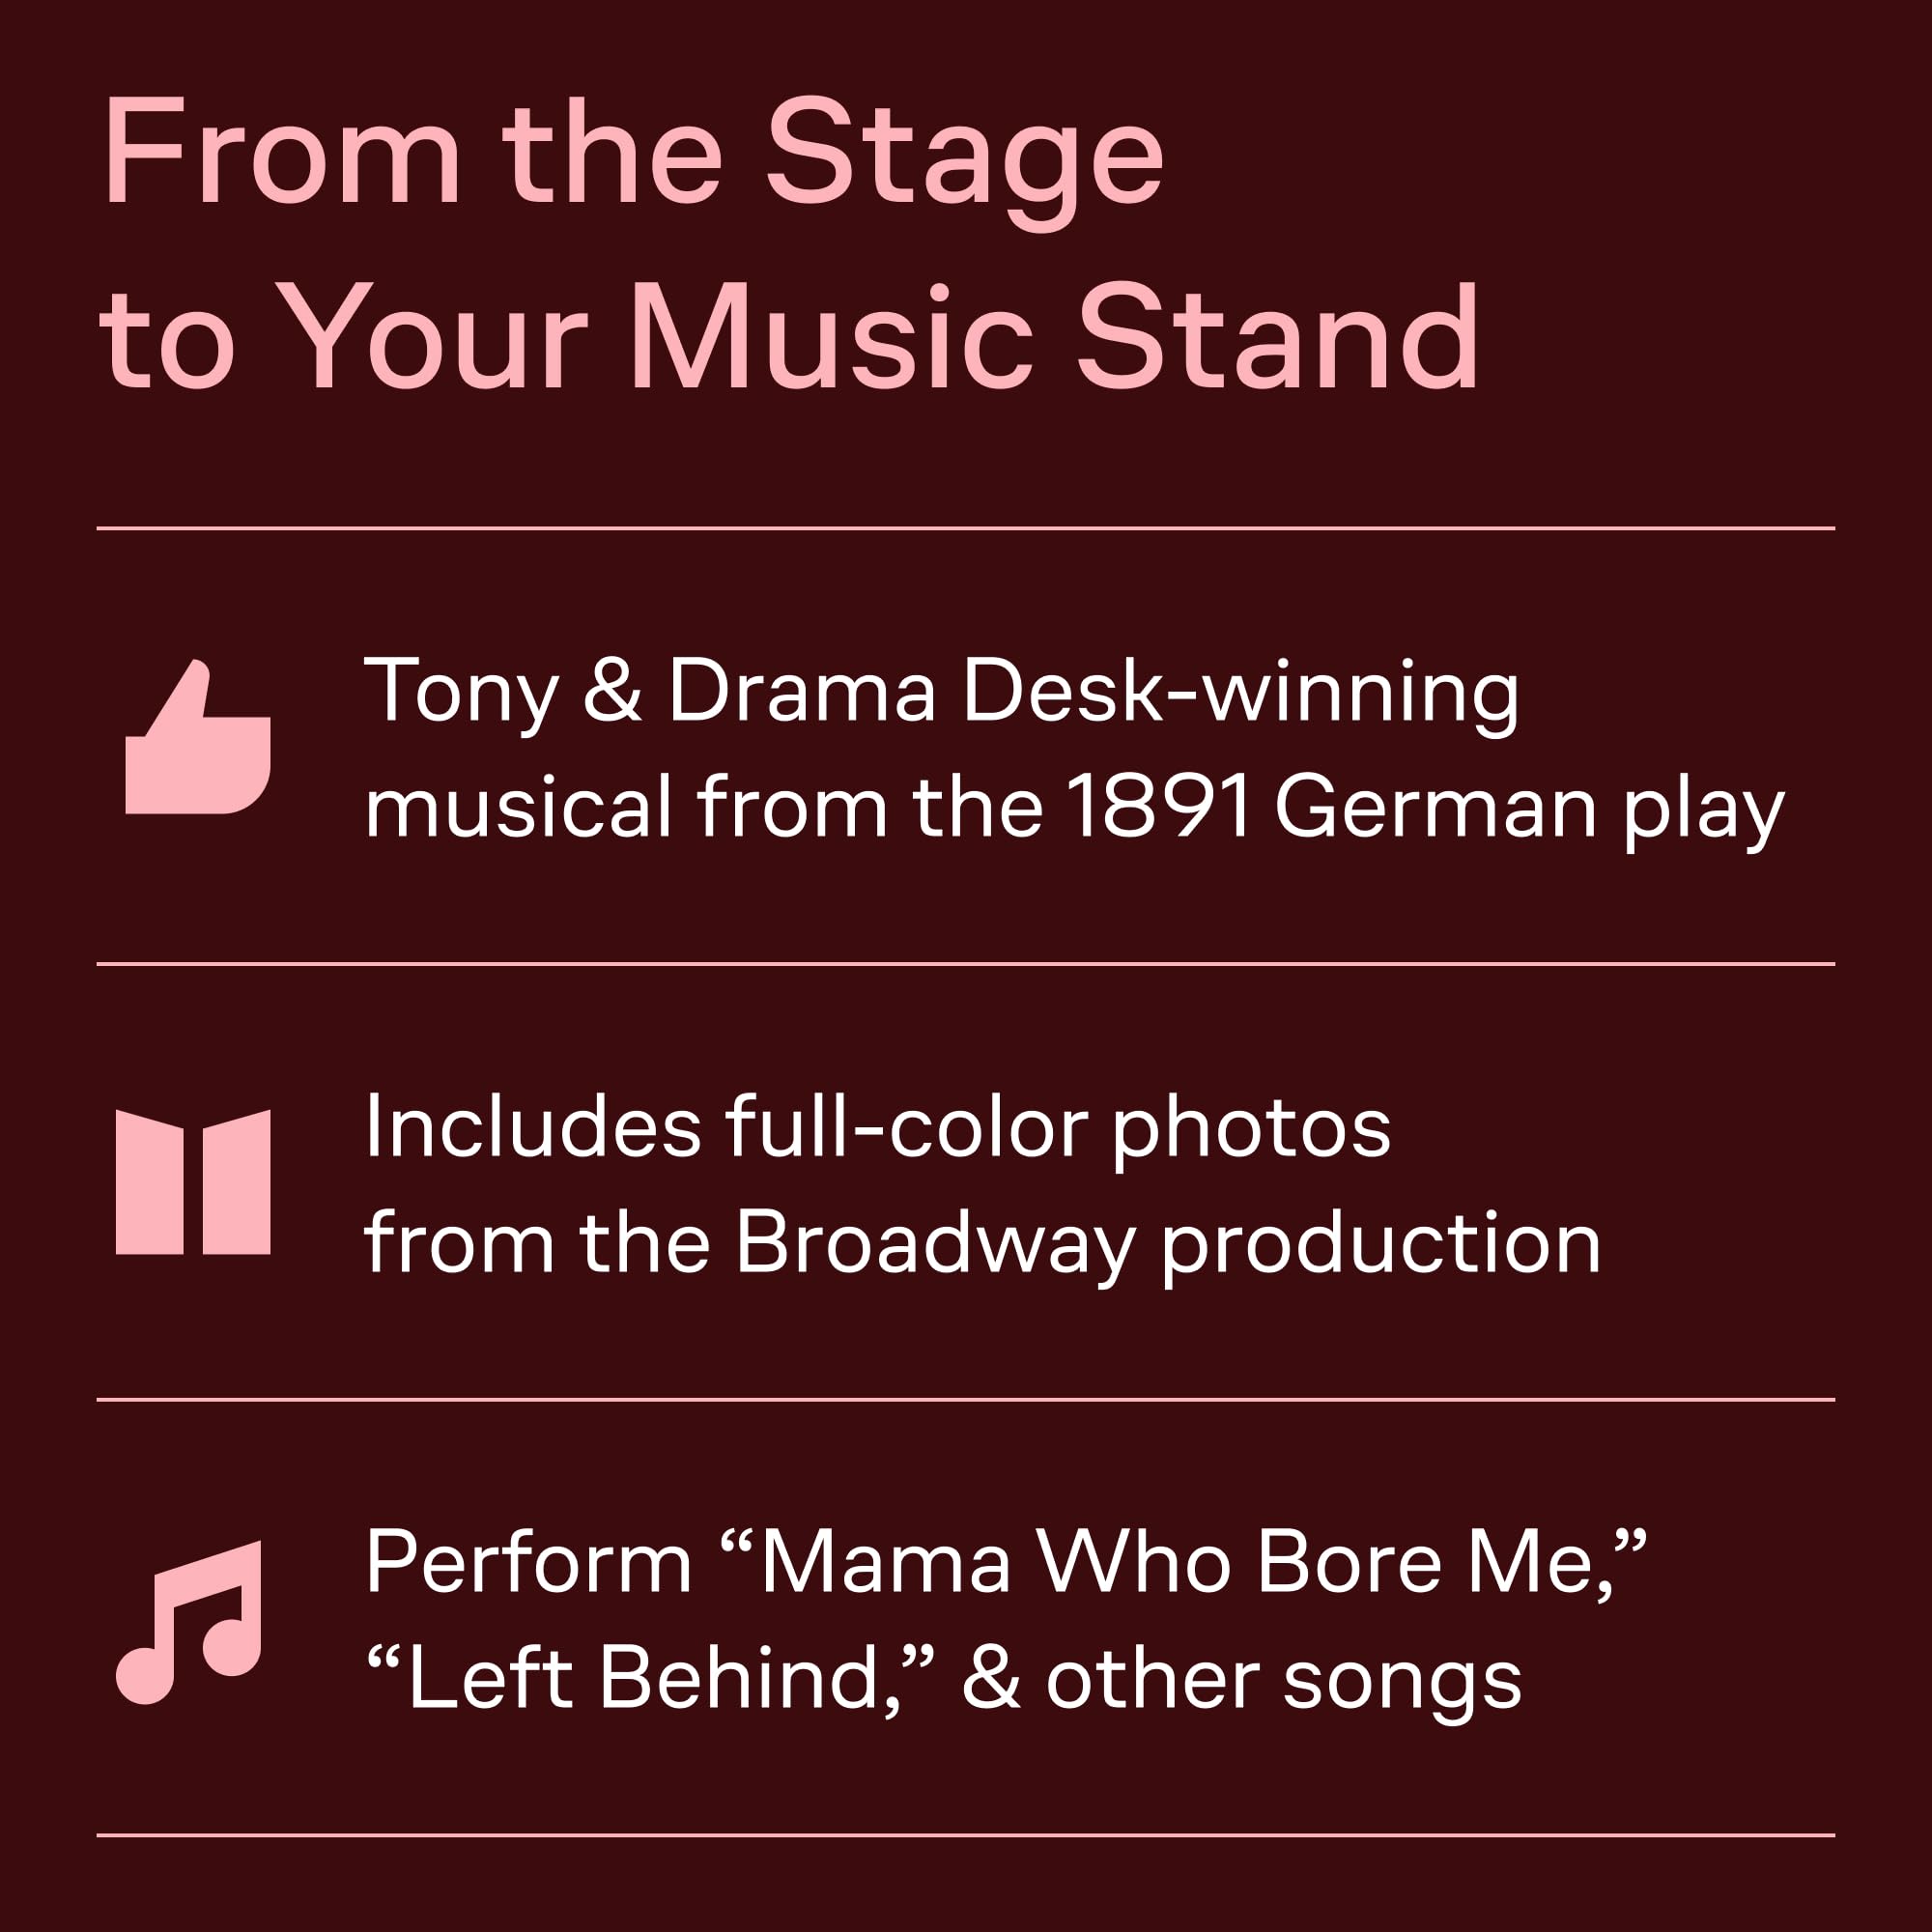Screen dimensions: 1932x1932
Task: Click the open book icon
Action: (193, 1181)
